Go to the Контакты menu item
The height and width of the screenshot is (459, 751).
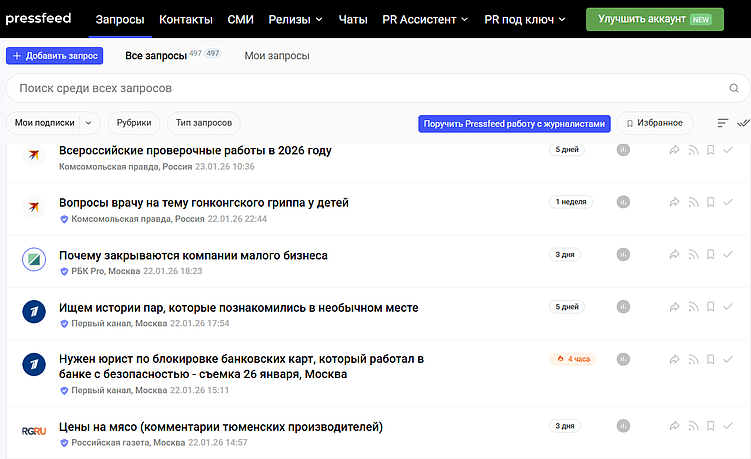point(185,19)
